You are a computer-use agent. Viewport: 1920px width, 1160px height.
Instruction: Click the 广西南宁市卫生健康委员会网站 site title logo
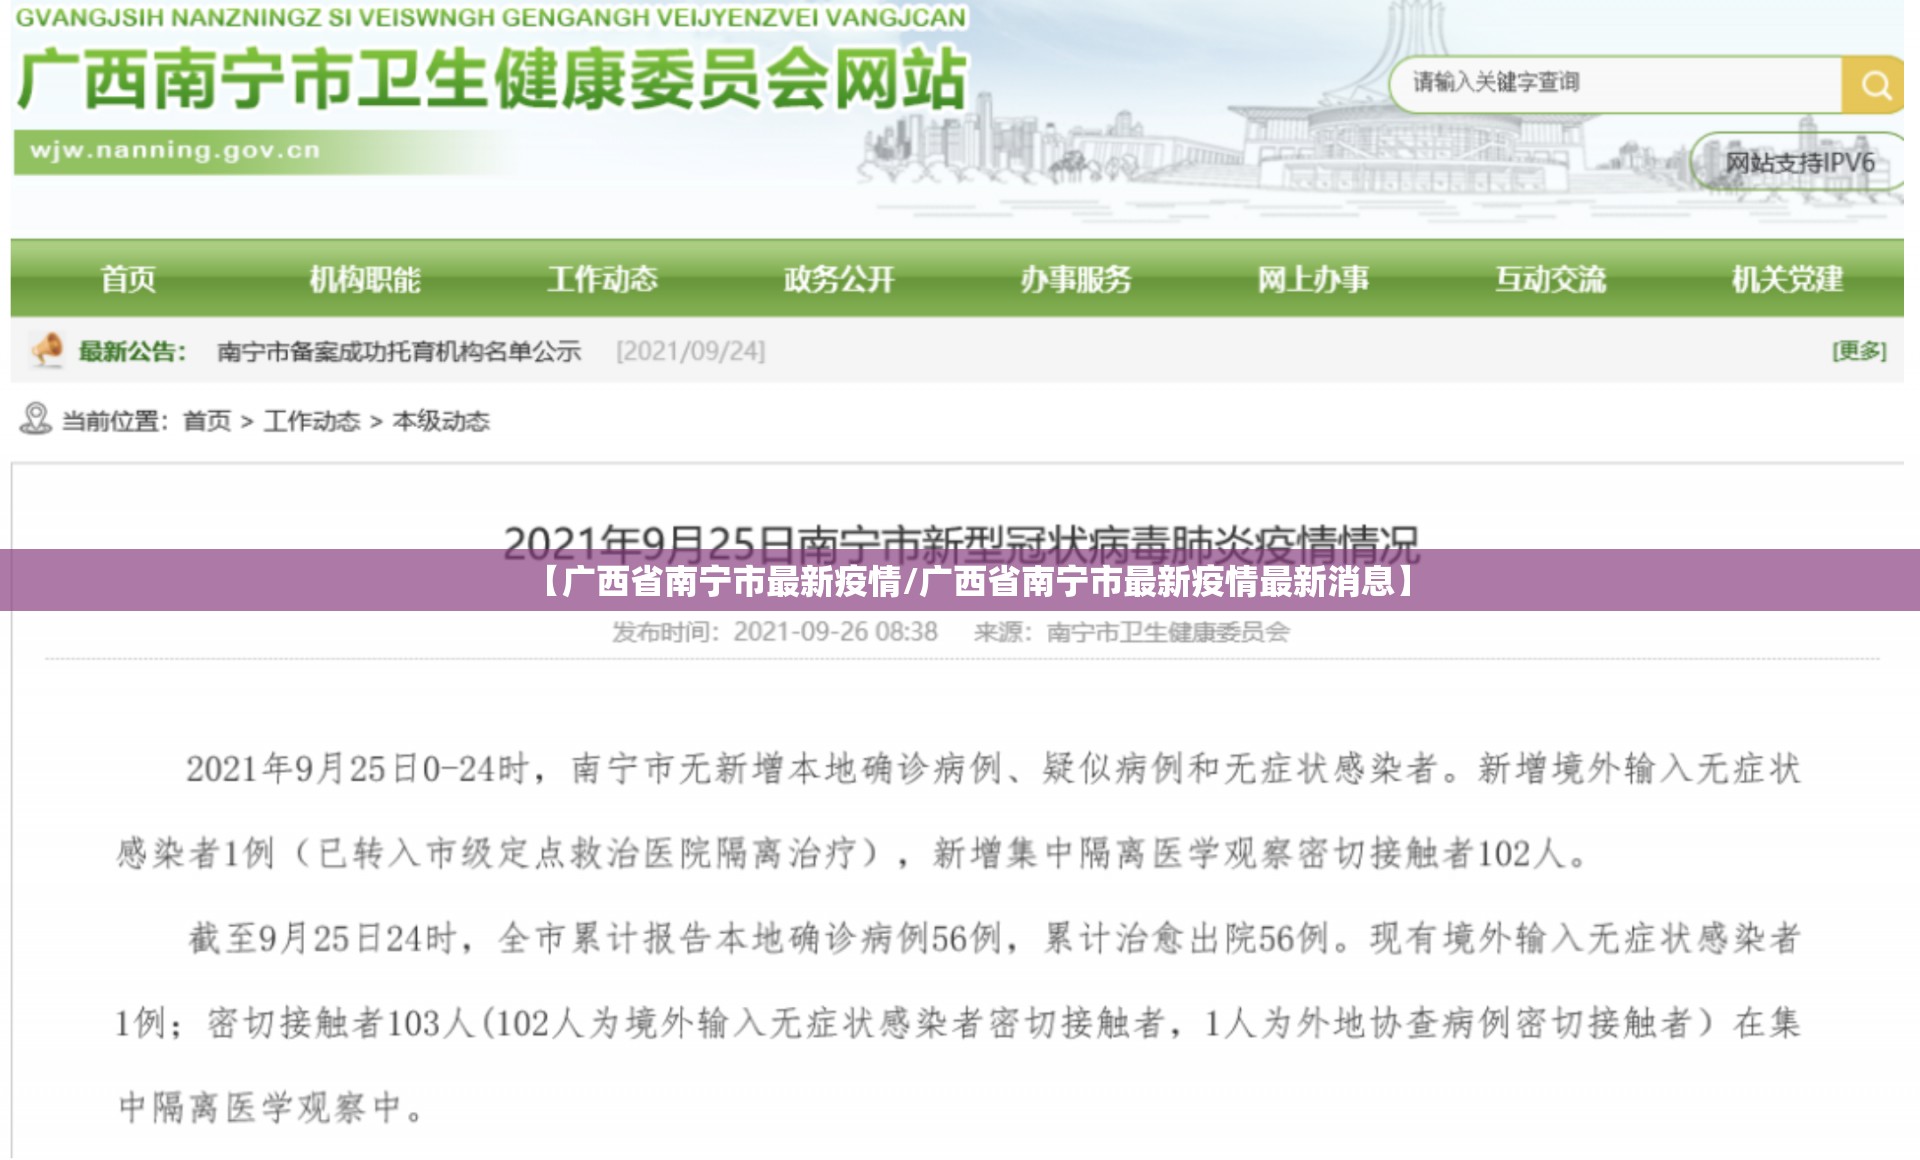(492, 80)
